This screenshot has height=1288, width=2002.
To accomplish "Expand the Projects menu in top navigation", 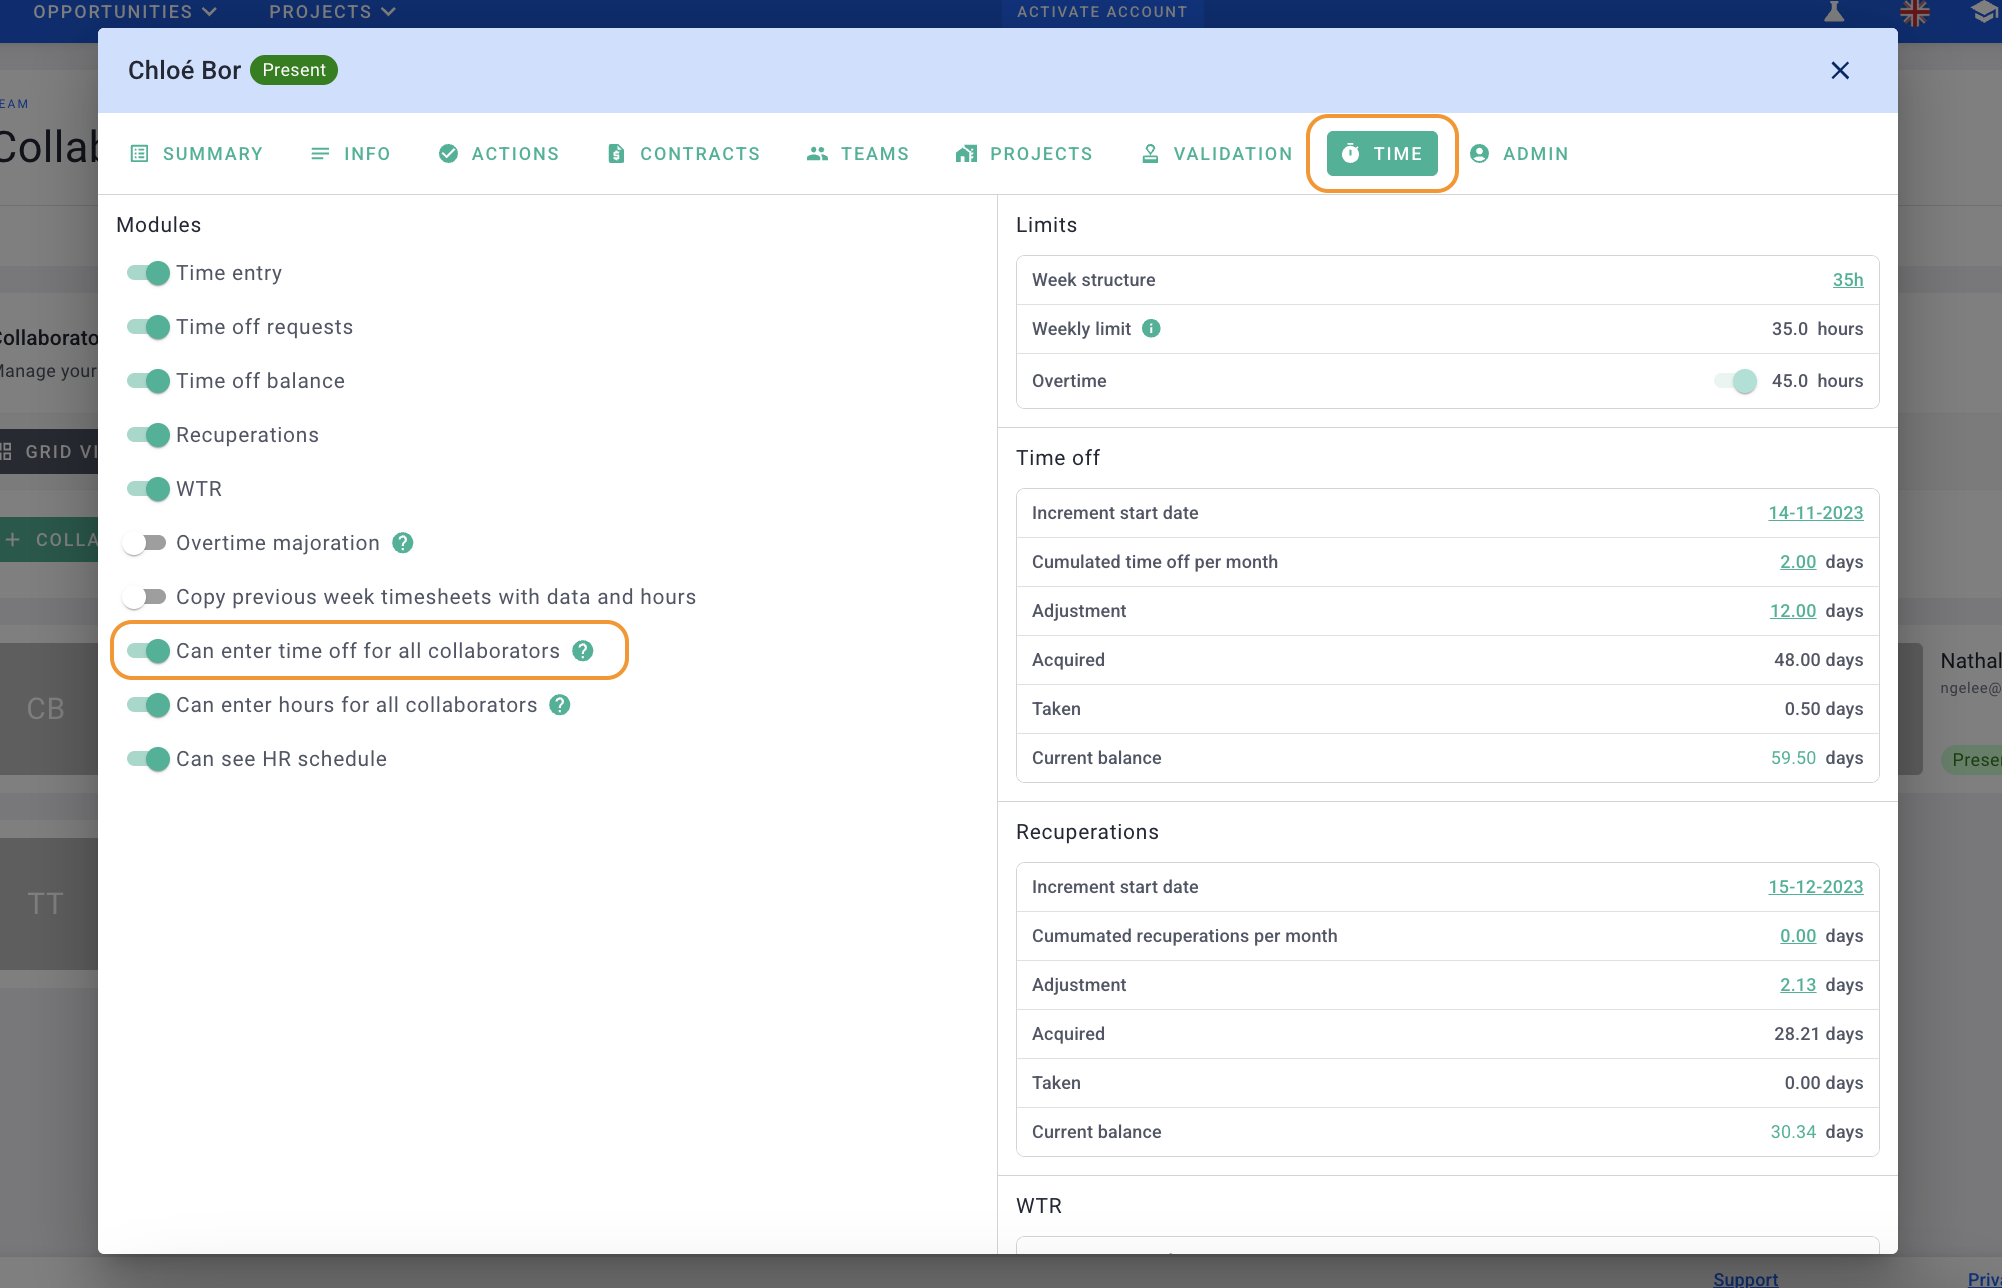I will click(332, 12).
